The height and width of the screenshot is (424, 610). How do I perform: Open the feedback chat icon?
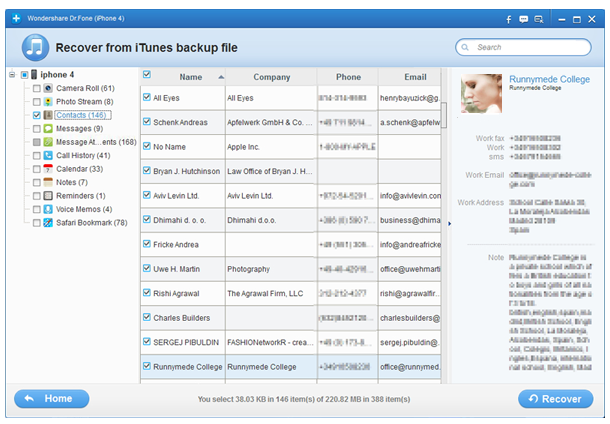click(x=524, y=19)
